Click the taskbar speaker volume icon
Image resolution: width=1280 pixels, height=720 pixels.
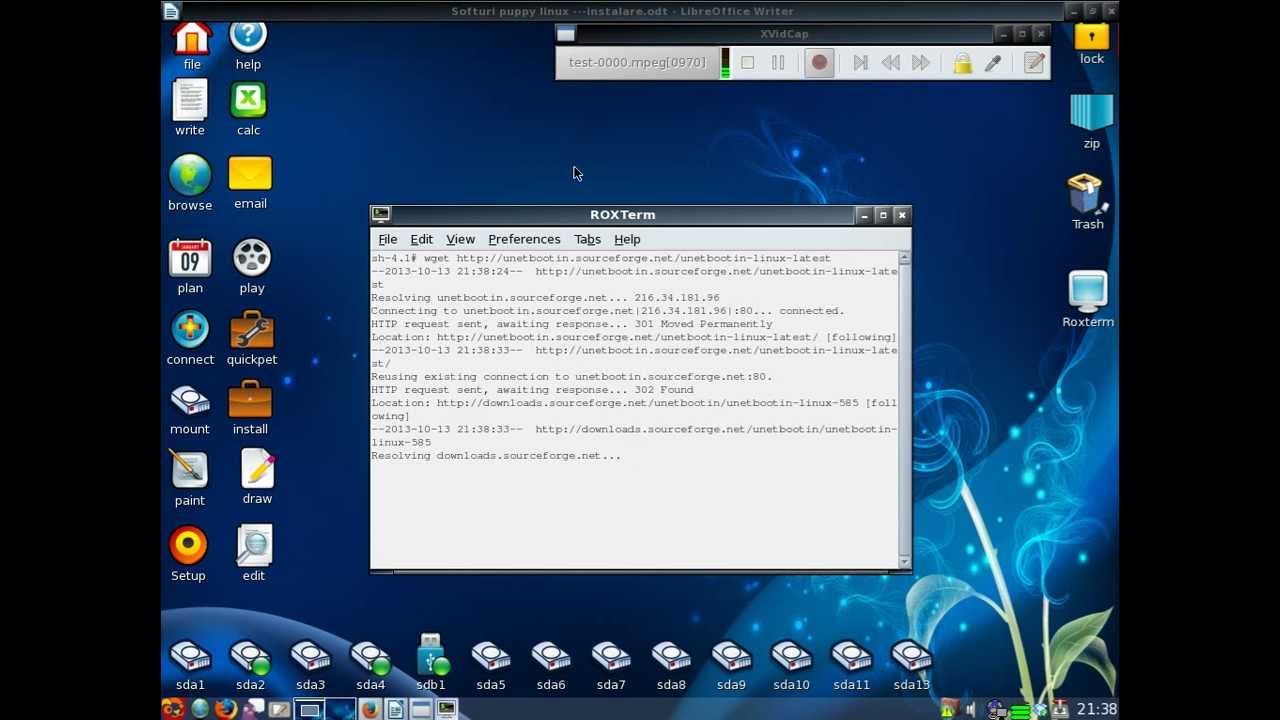tap(969, 710)
